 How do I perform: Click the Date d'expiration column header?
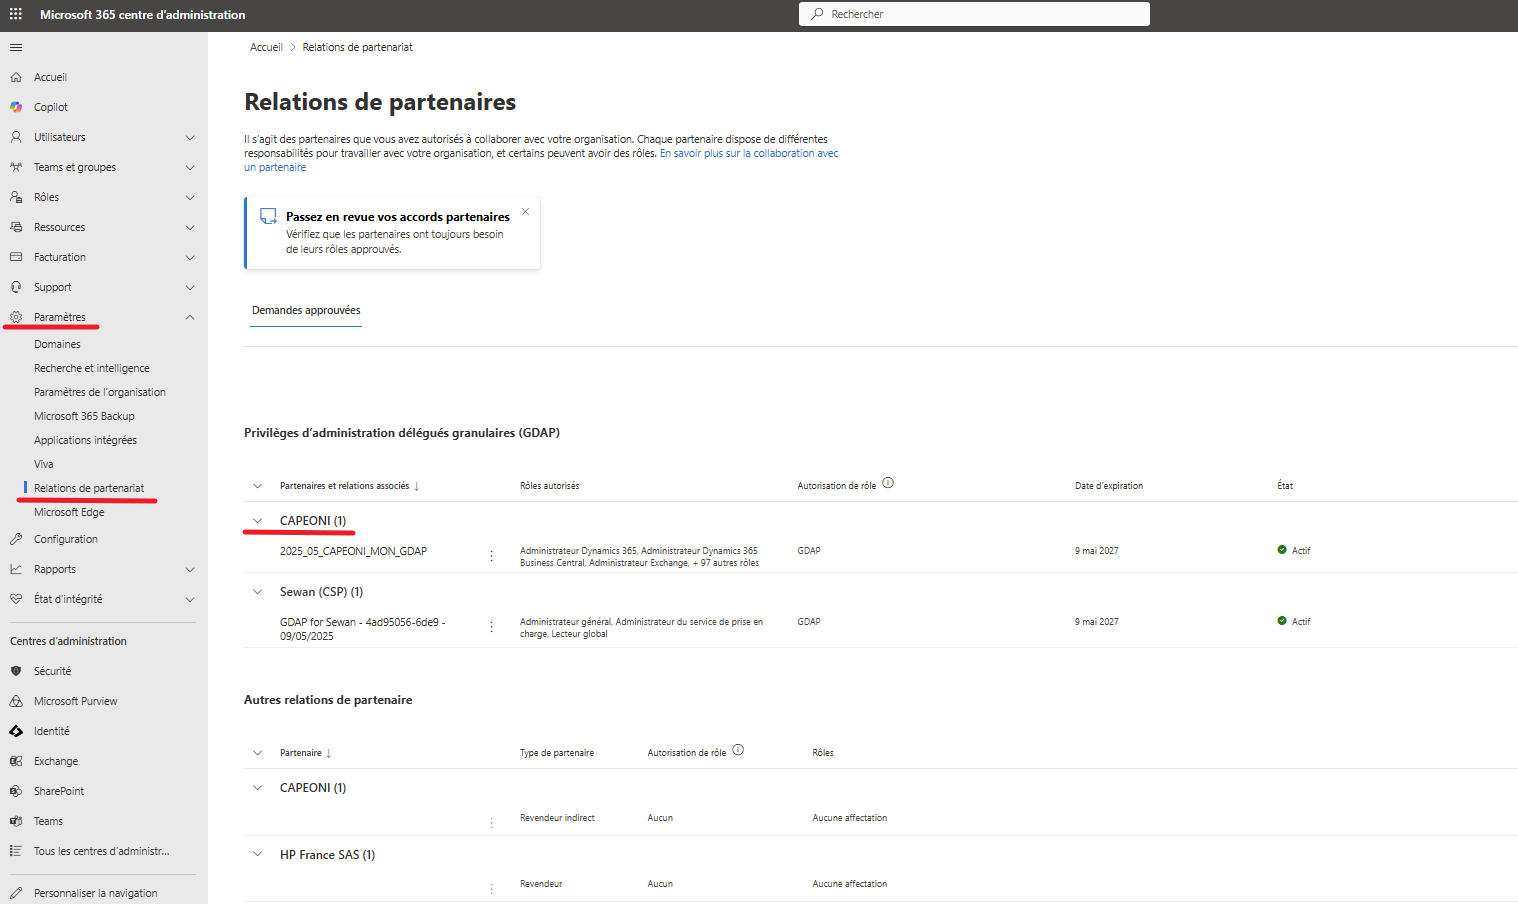click(x=1109, y=486)
